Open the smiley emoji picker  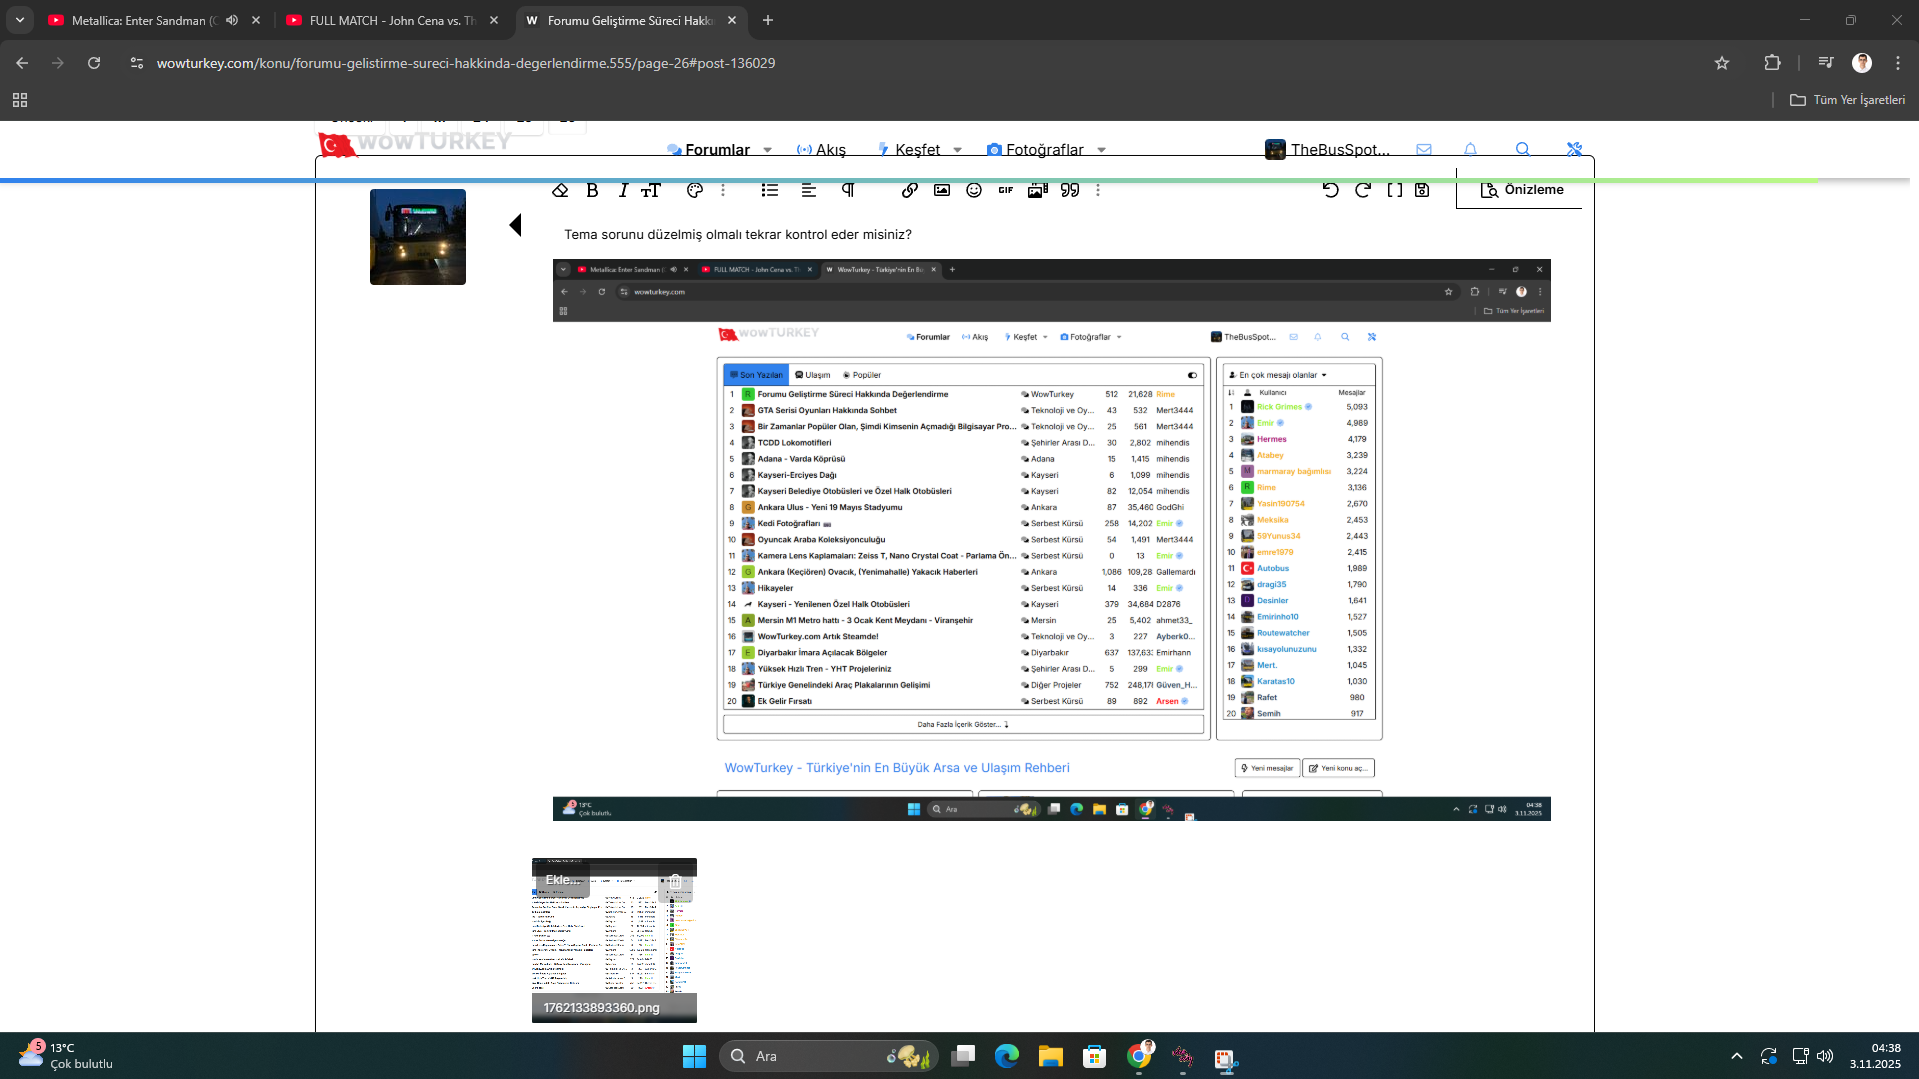[x=973, y=190]
